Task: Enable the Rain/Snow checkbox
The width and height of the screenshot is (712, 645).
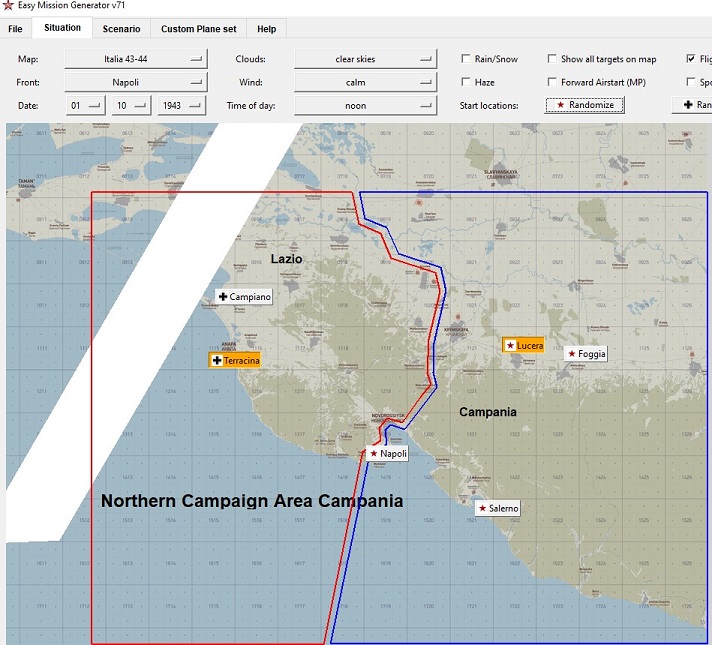Action: pyautogui.click(x=465, y=59)
